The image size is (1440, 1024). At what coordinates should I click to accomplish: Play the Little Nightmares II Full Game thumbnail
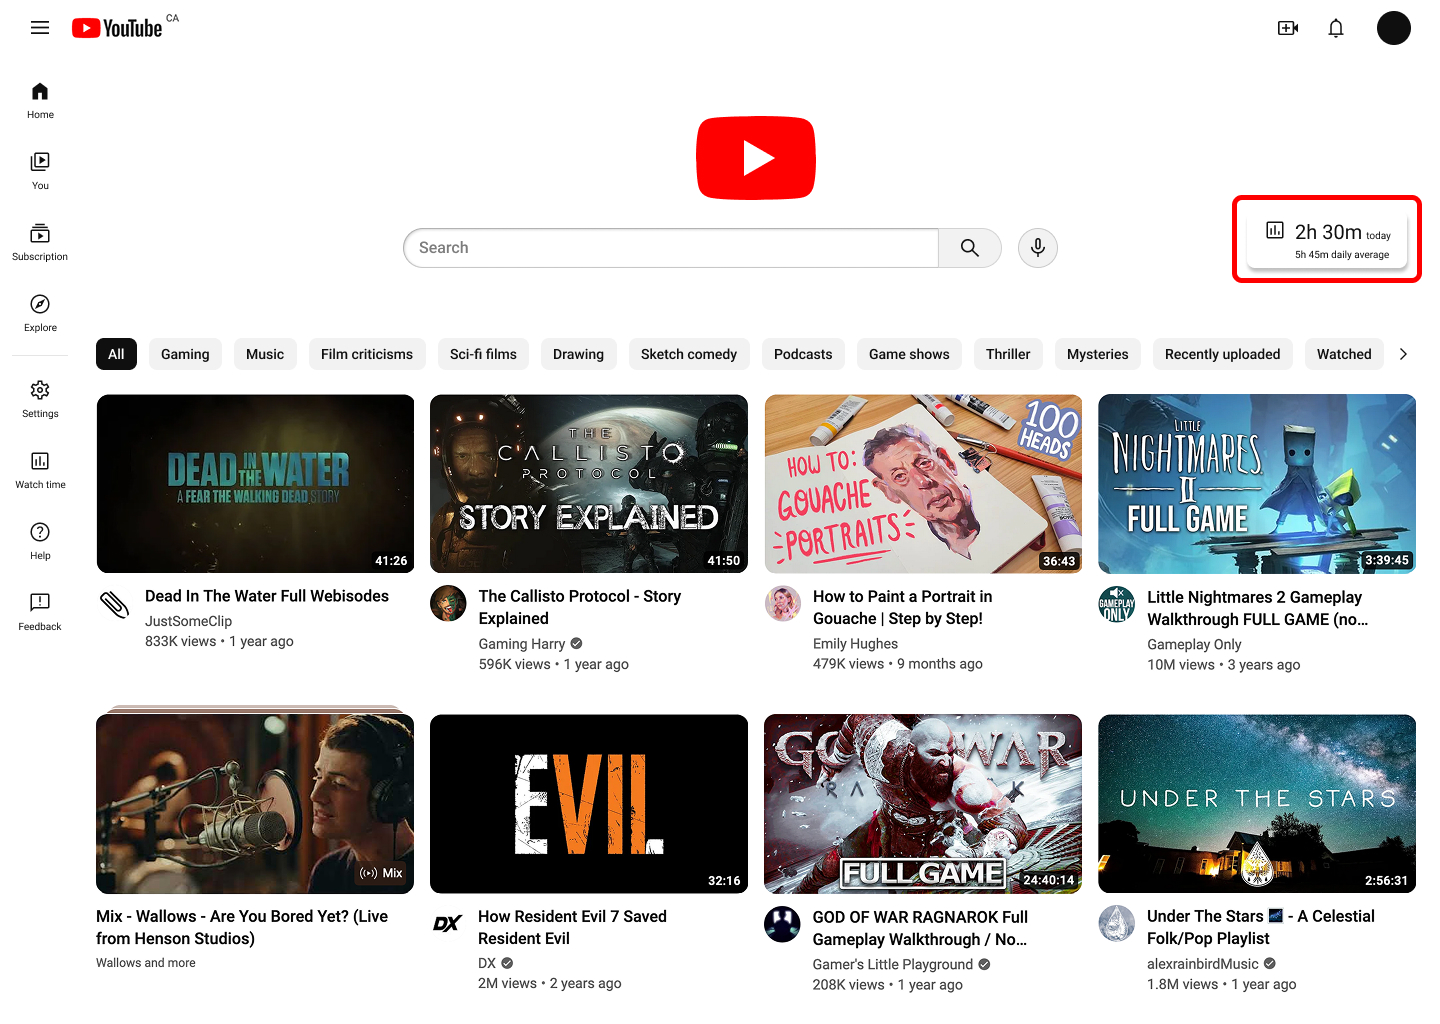1257,484
